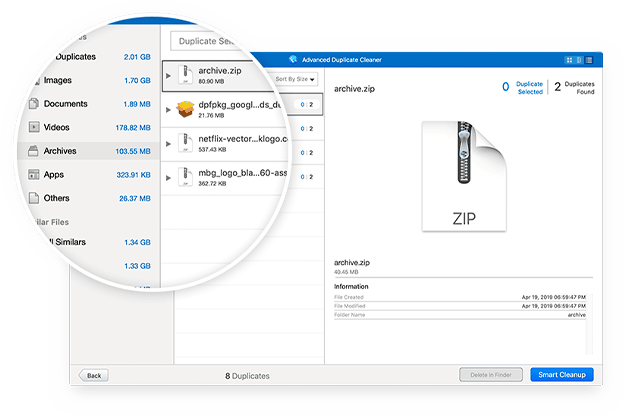This screenshot has height=418, width=625.
Task: Click the File Modified date value
Action: pos(554,306)
